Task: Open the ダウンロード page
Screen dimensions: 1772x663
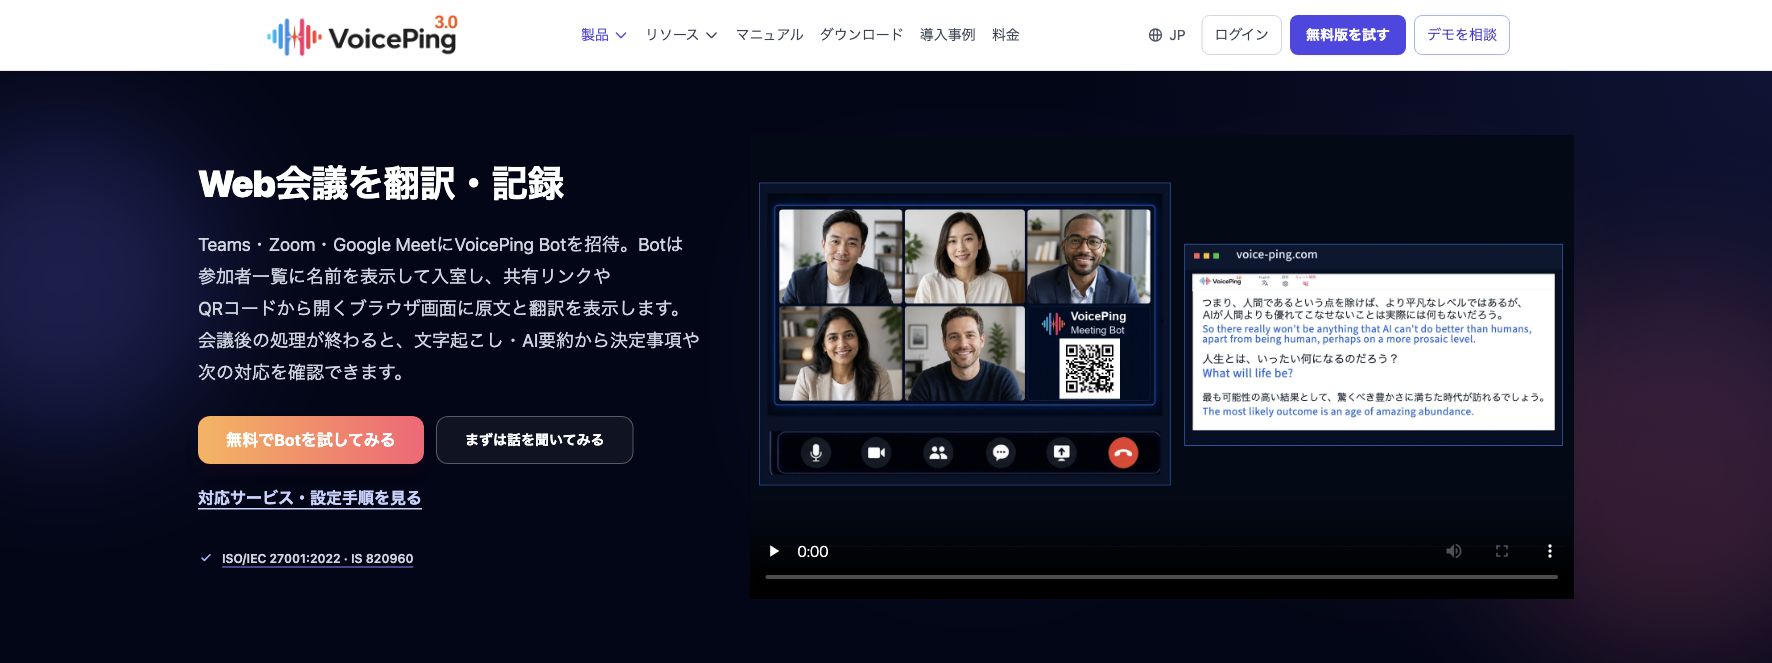Action: [861, 35]
